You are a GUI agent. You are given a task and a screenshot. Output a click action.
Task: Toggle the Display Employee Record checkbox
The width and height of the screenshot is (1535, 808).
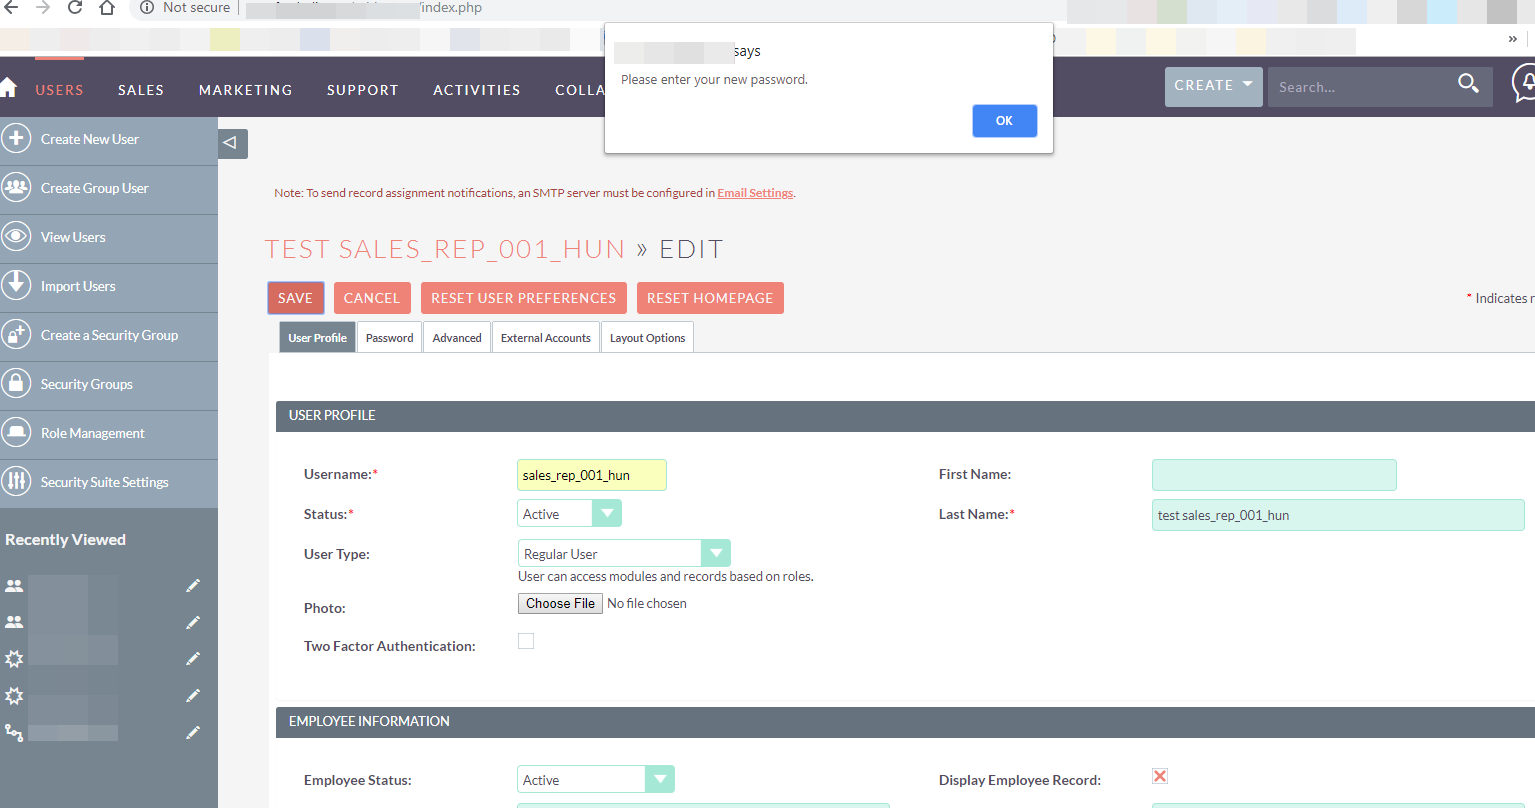1160,776
